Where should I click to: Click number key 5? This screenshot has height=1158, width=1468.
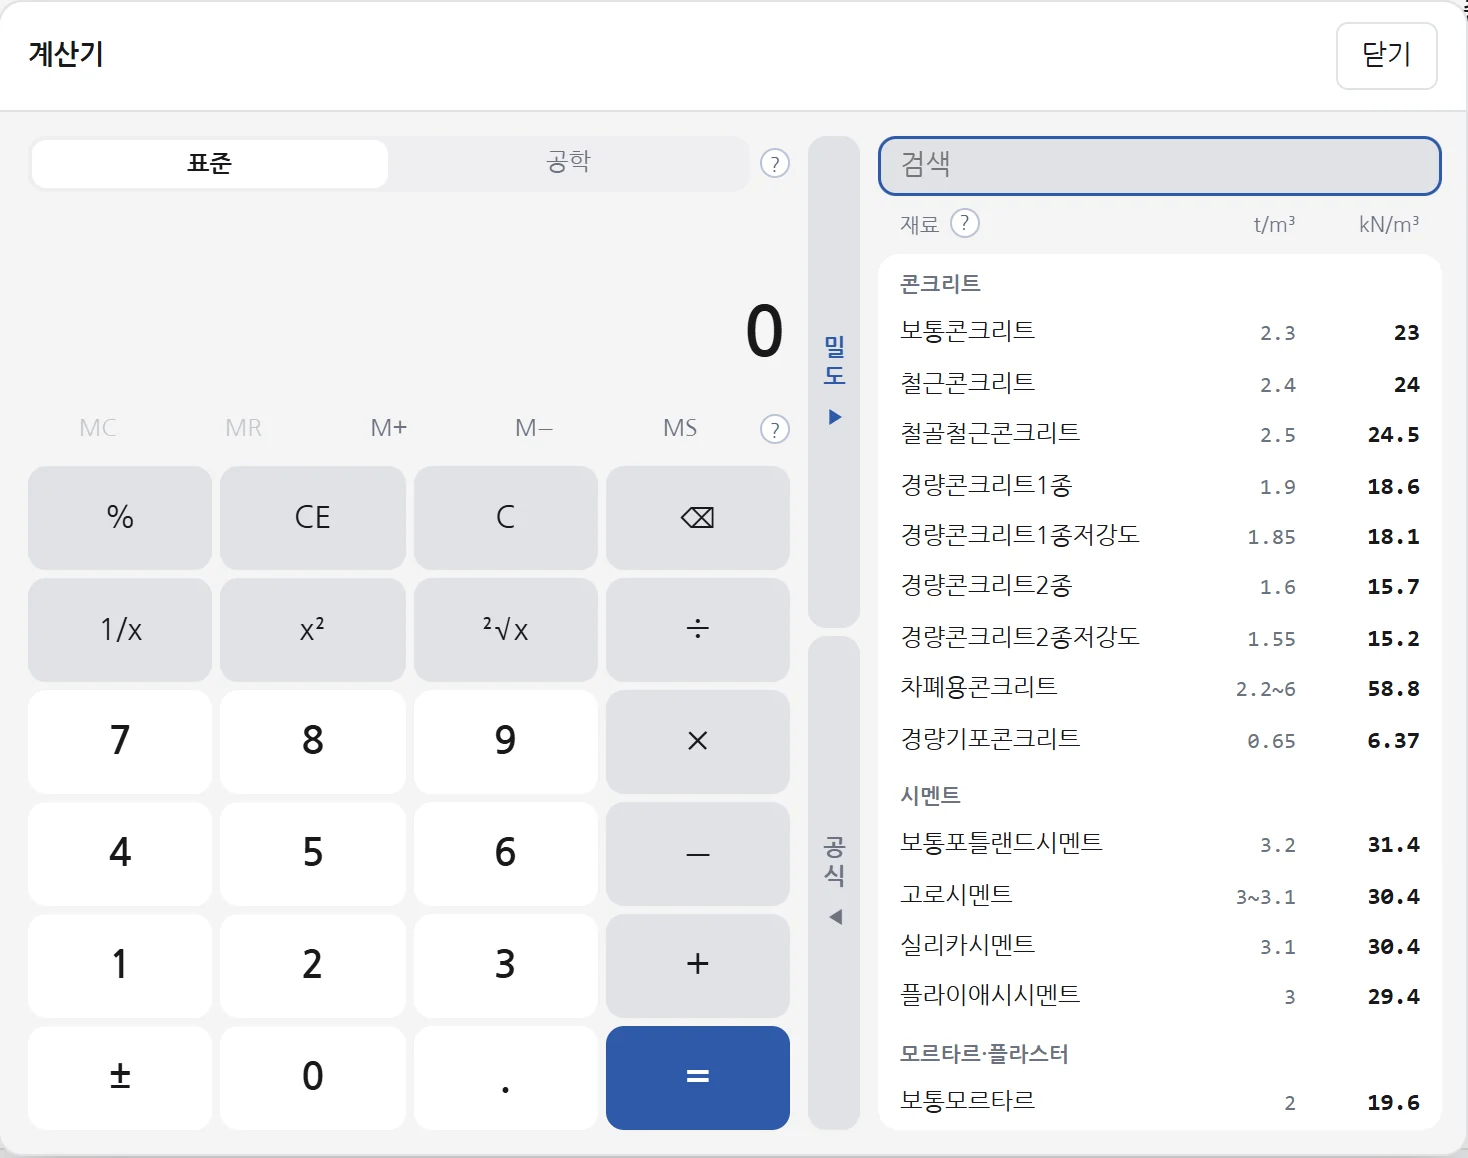point(313,853)
